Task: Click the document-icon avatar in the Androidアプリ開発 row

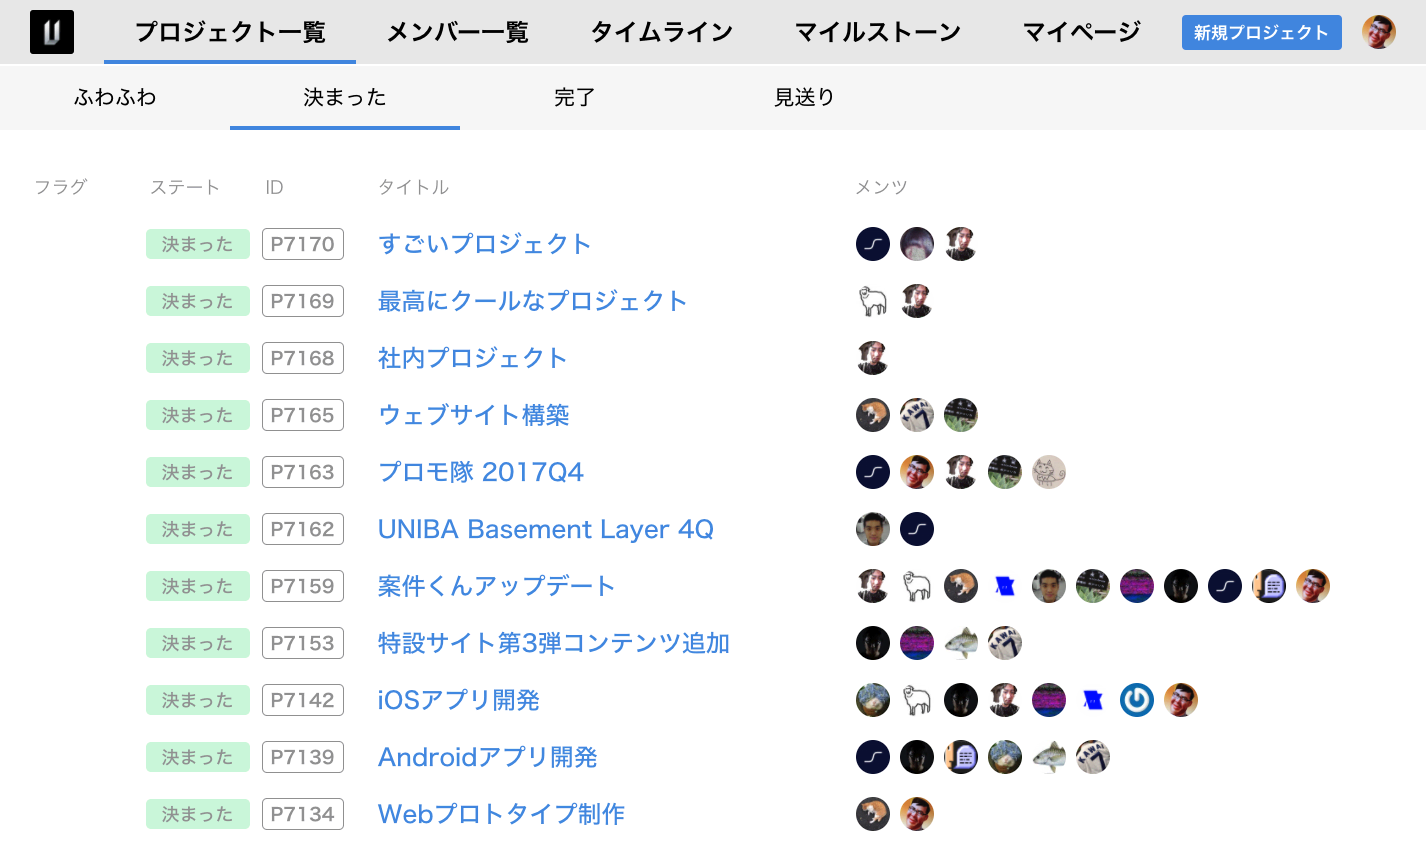Action: tap(961, 757)
